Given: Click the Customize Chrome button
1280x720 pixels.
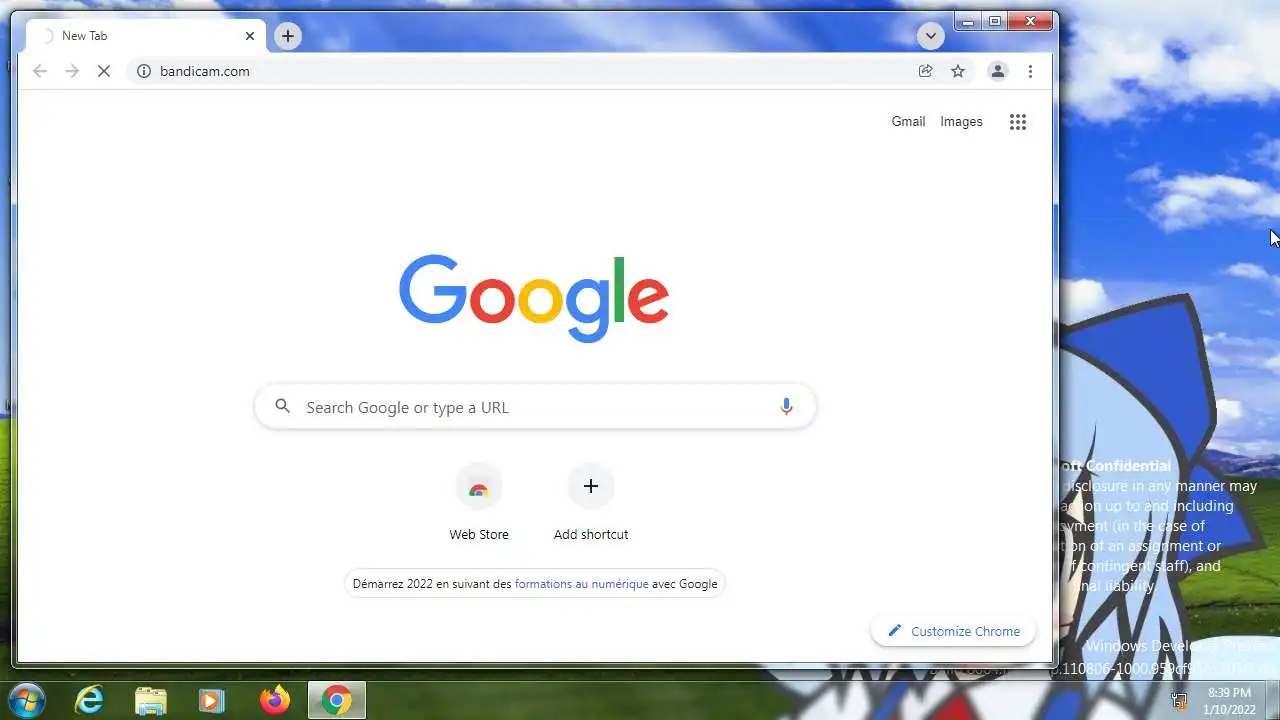Looking at the screenshot, I should tap(953, 631).
